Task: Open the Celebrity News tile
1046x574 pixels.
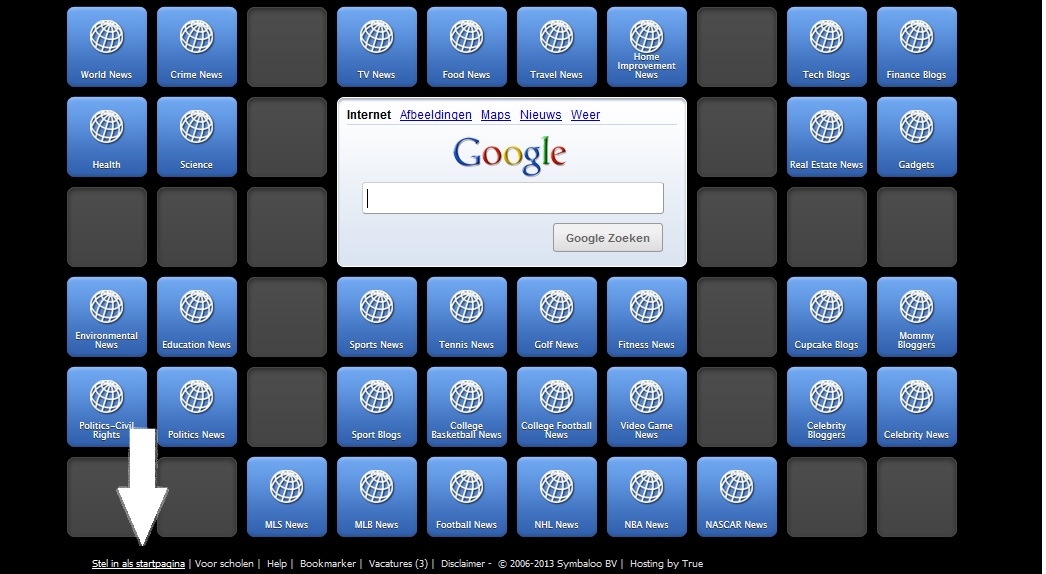Action: [x=917, y=407]
